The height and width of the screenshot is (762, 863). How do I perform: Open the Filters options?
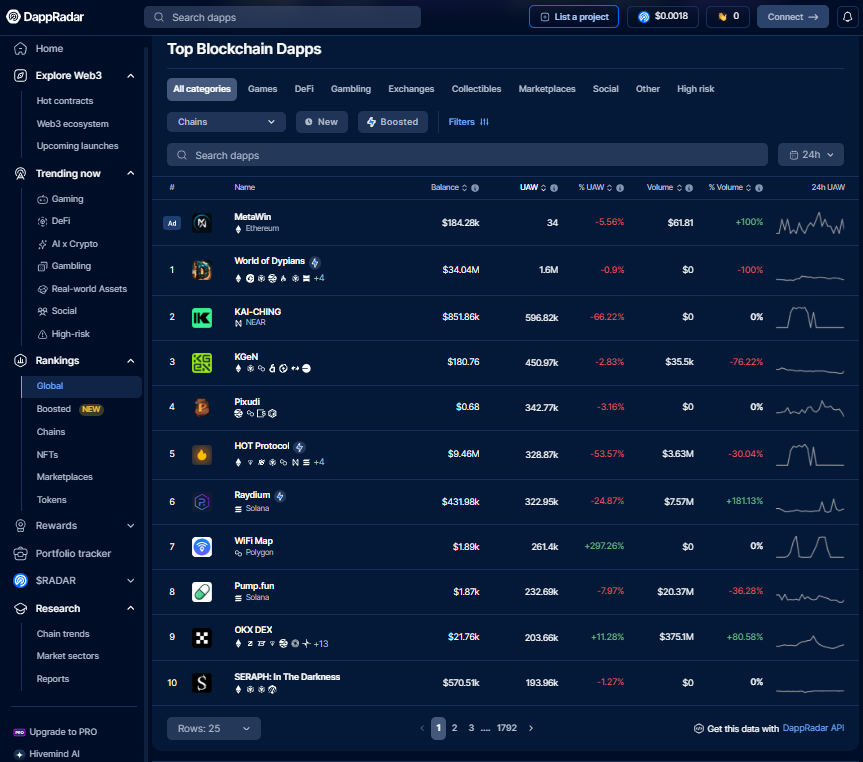pyautogui.click(x=468, y=122)
